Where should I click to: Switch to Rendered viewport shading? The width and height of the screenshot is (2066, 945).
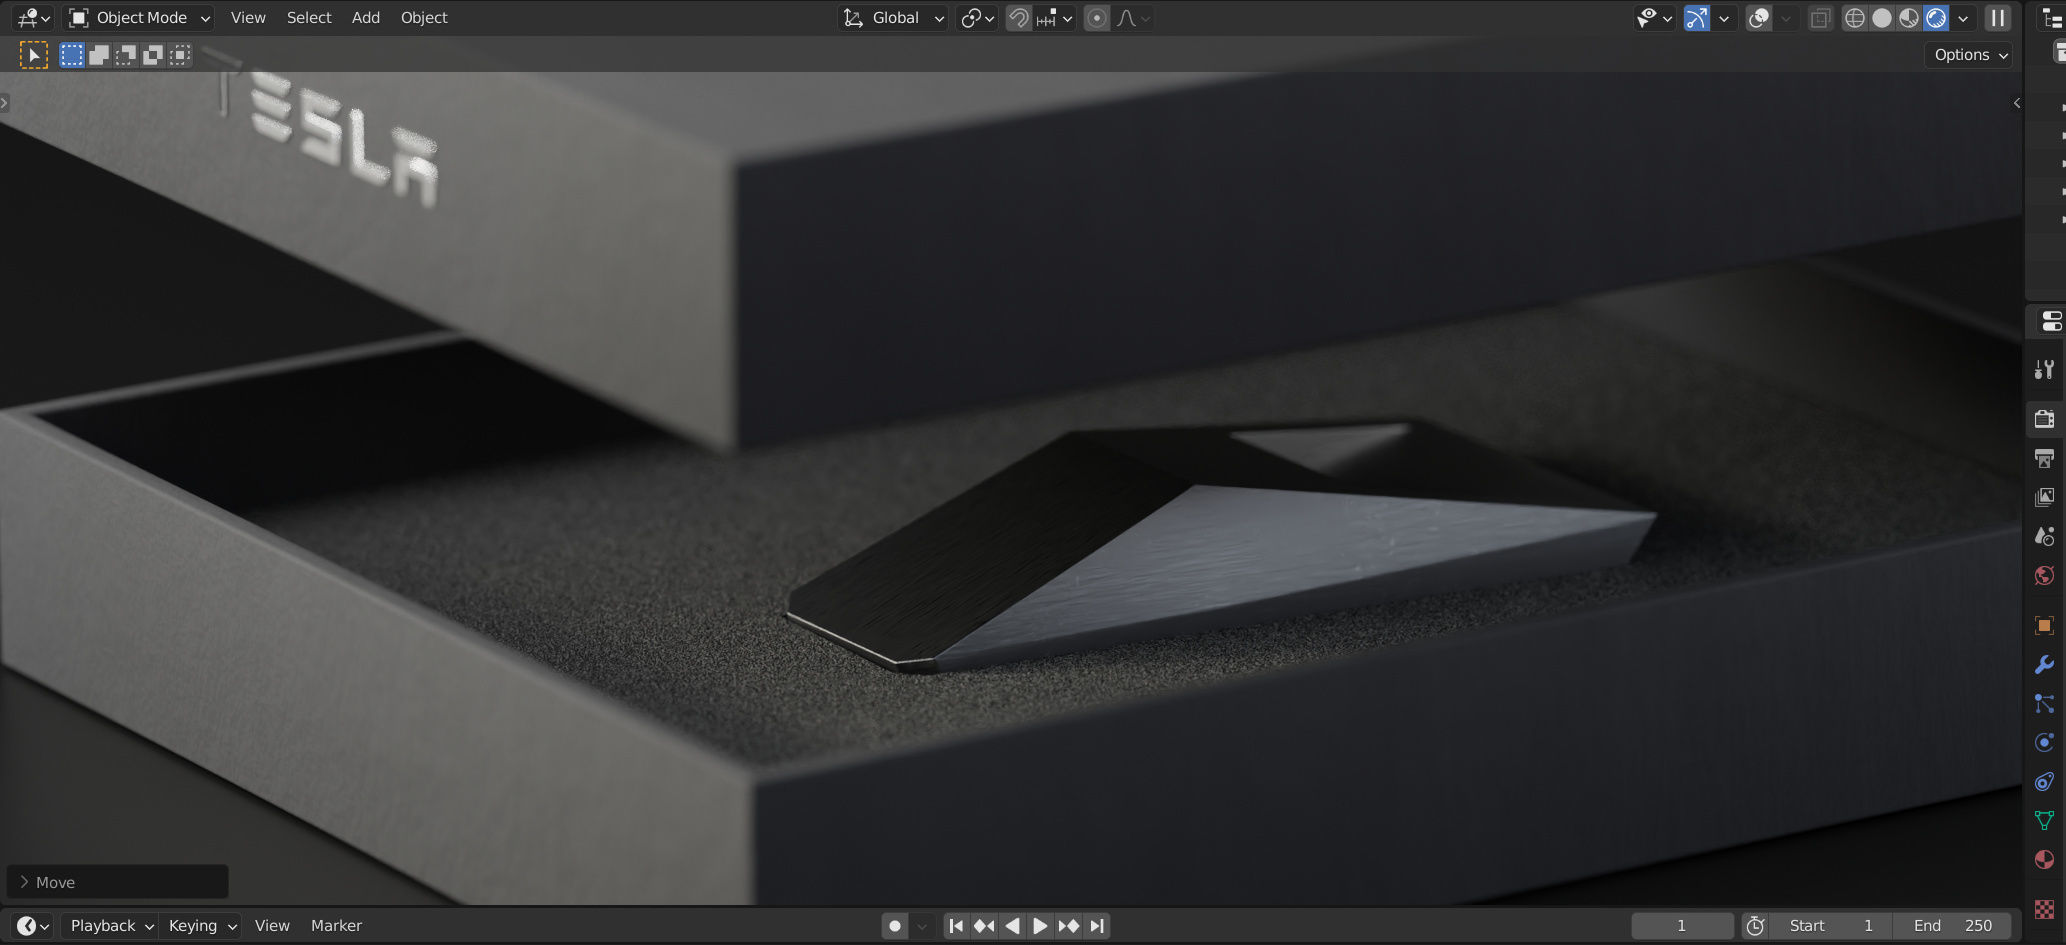[1936, 18]
